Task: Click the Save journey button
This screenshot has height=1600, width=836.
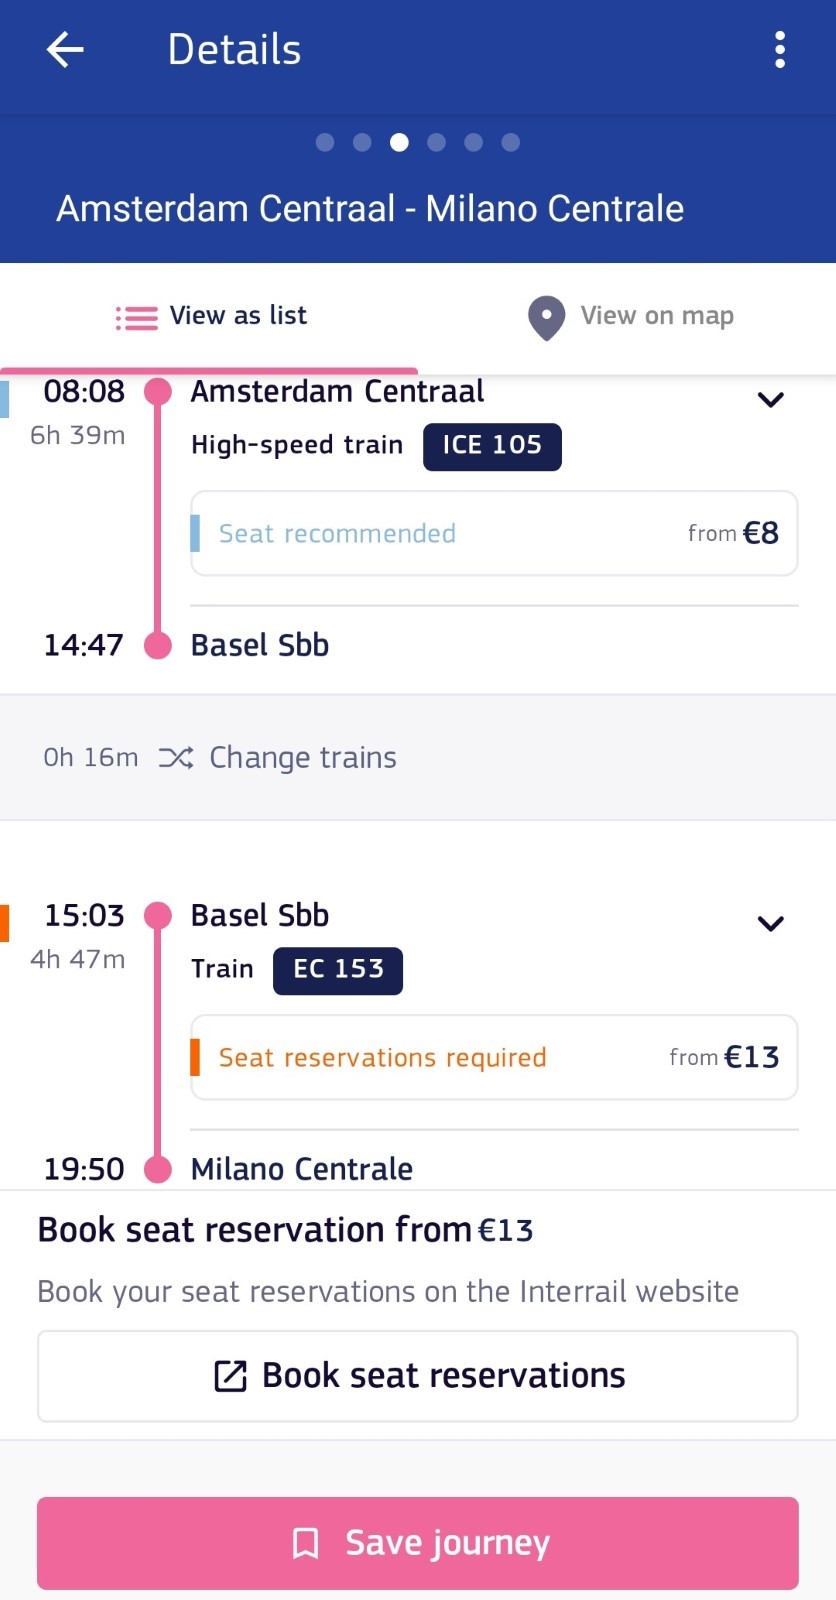Action: pos(418,1543)
